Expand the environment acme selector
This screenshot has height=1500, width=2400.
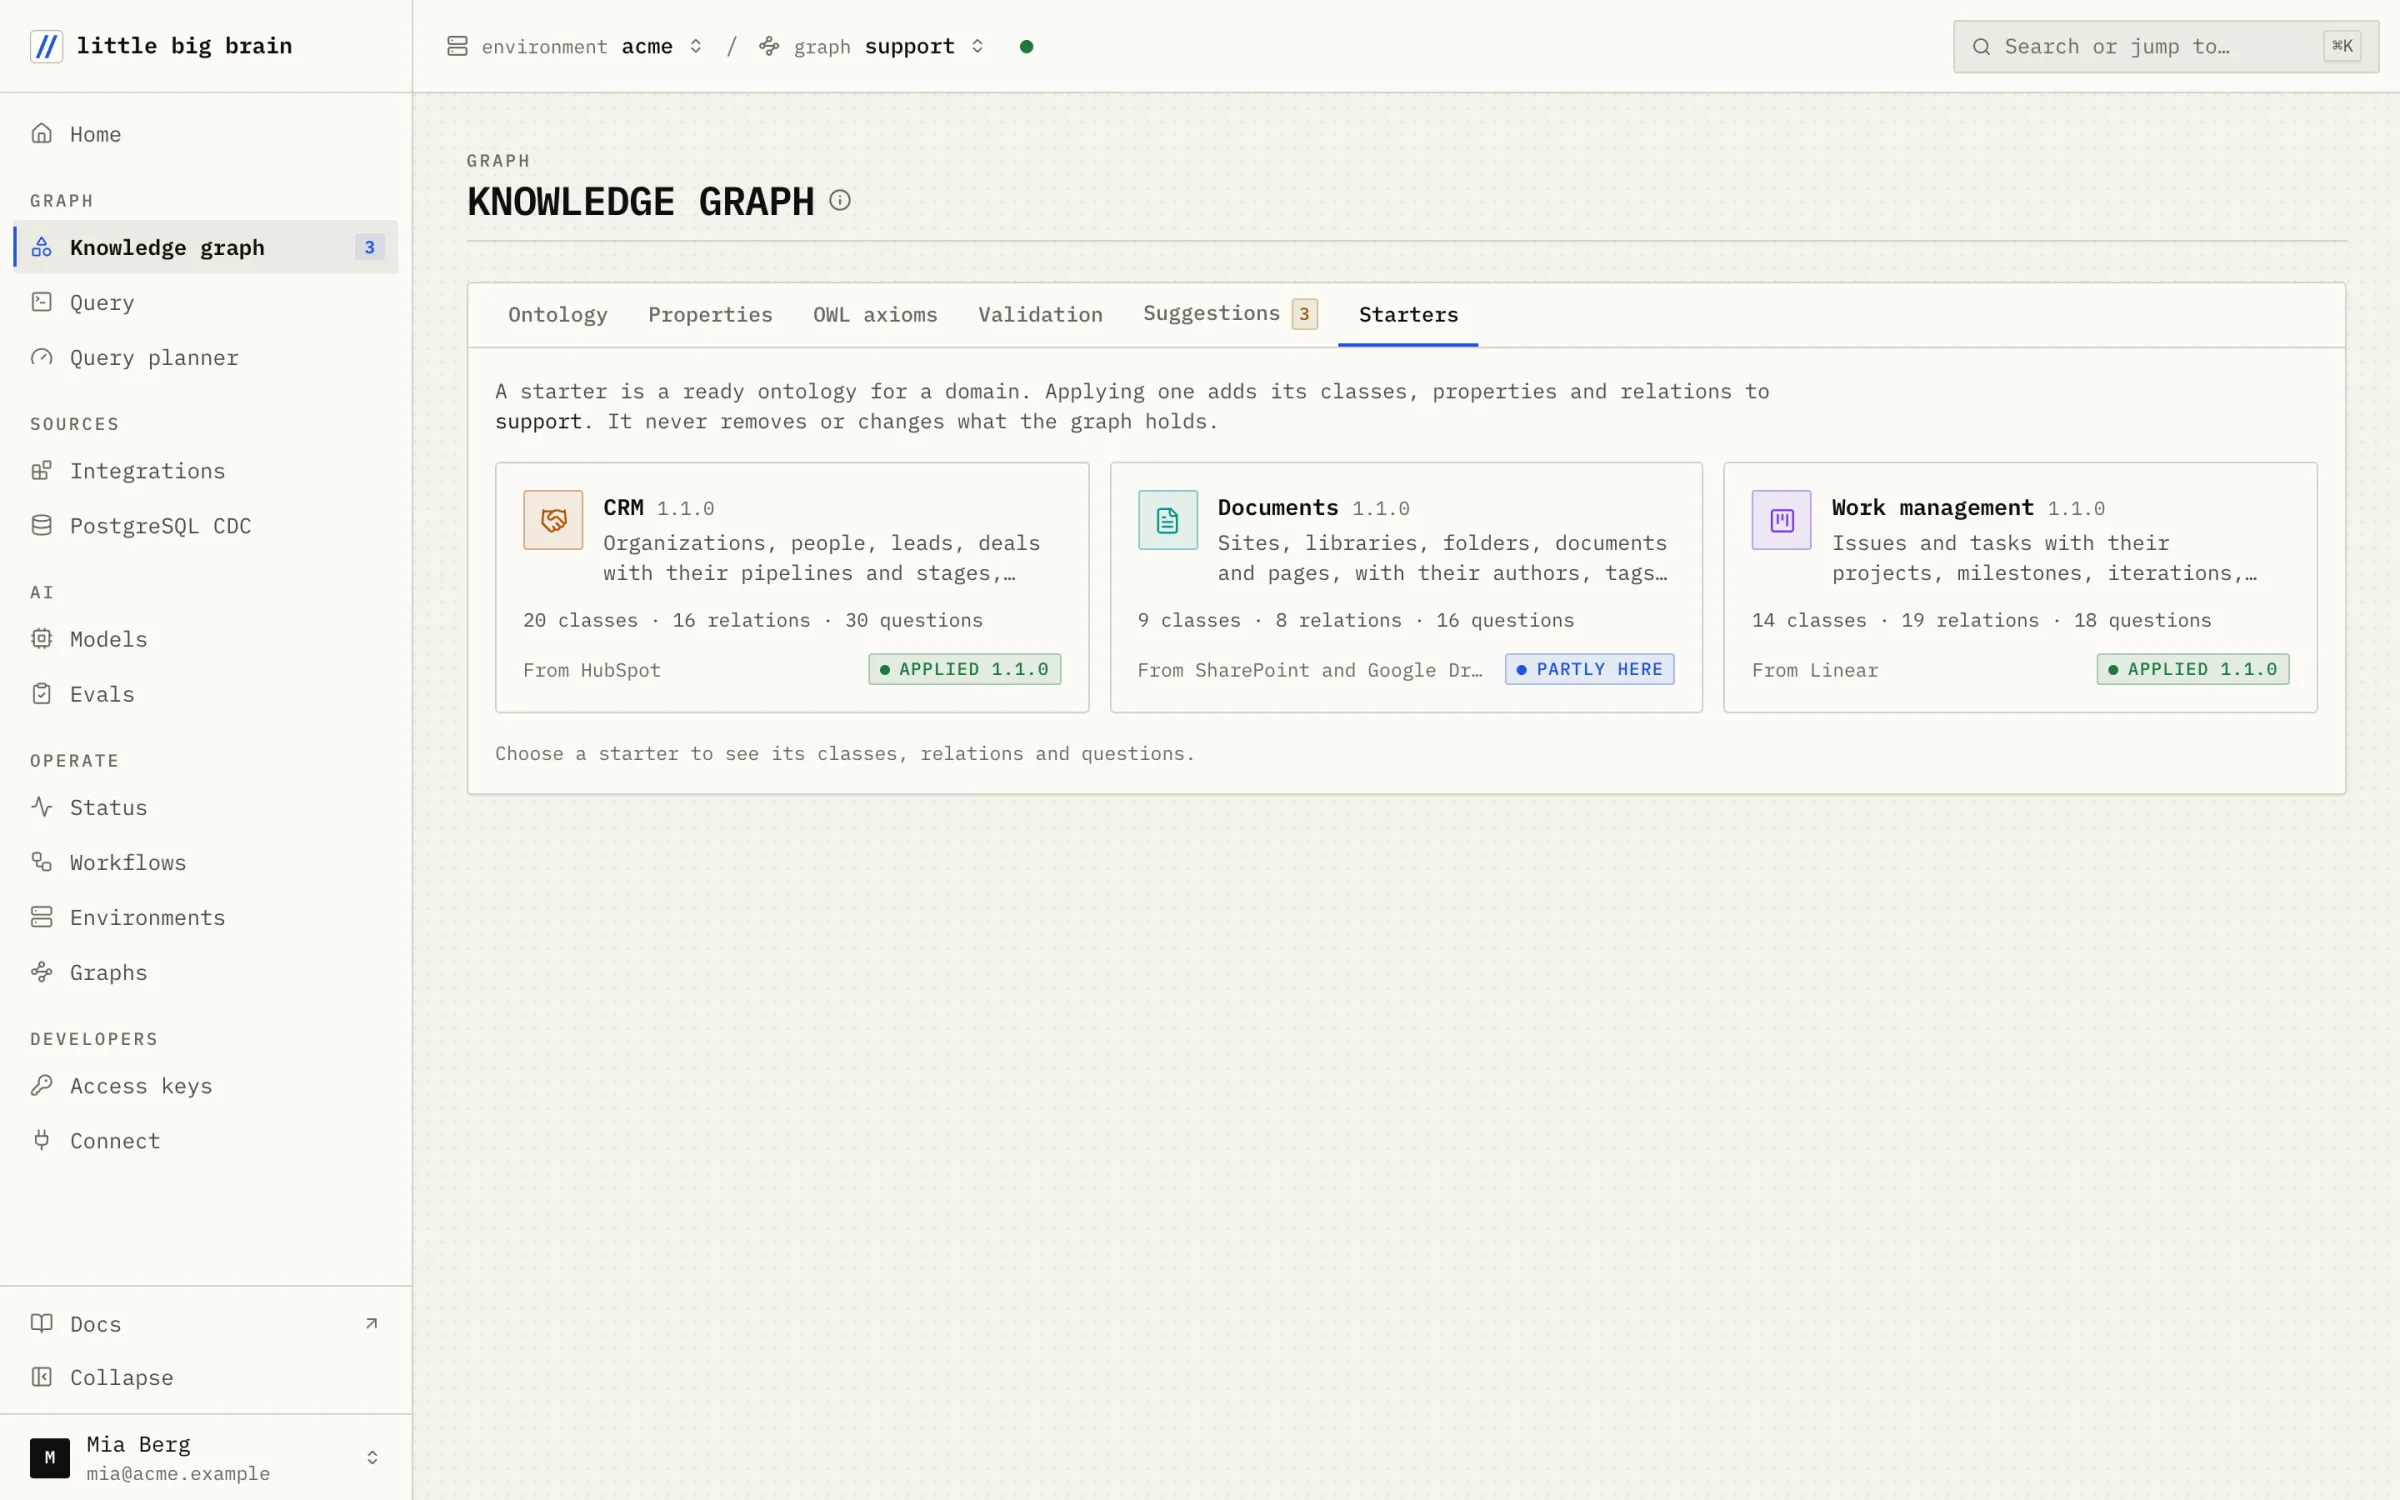click(575, 47)
